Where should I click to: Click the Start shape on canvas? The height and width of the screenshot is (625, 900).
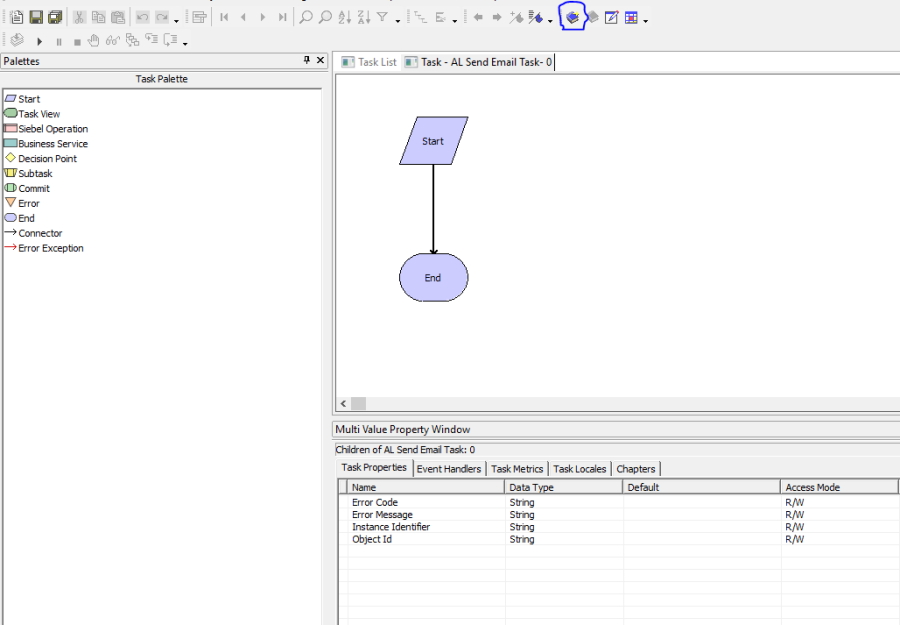coord(433,141)
